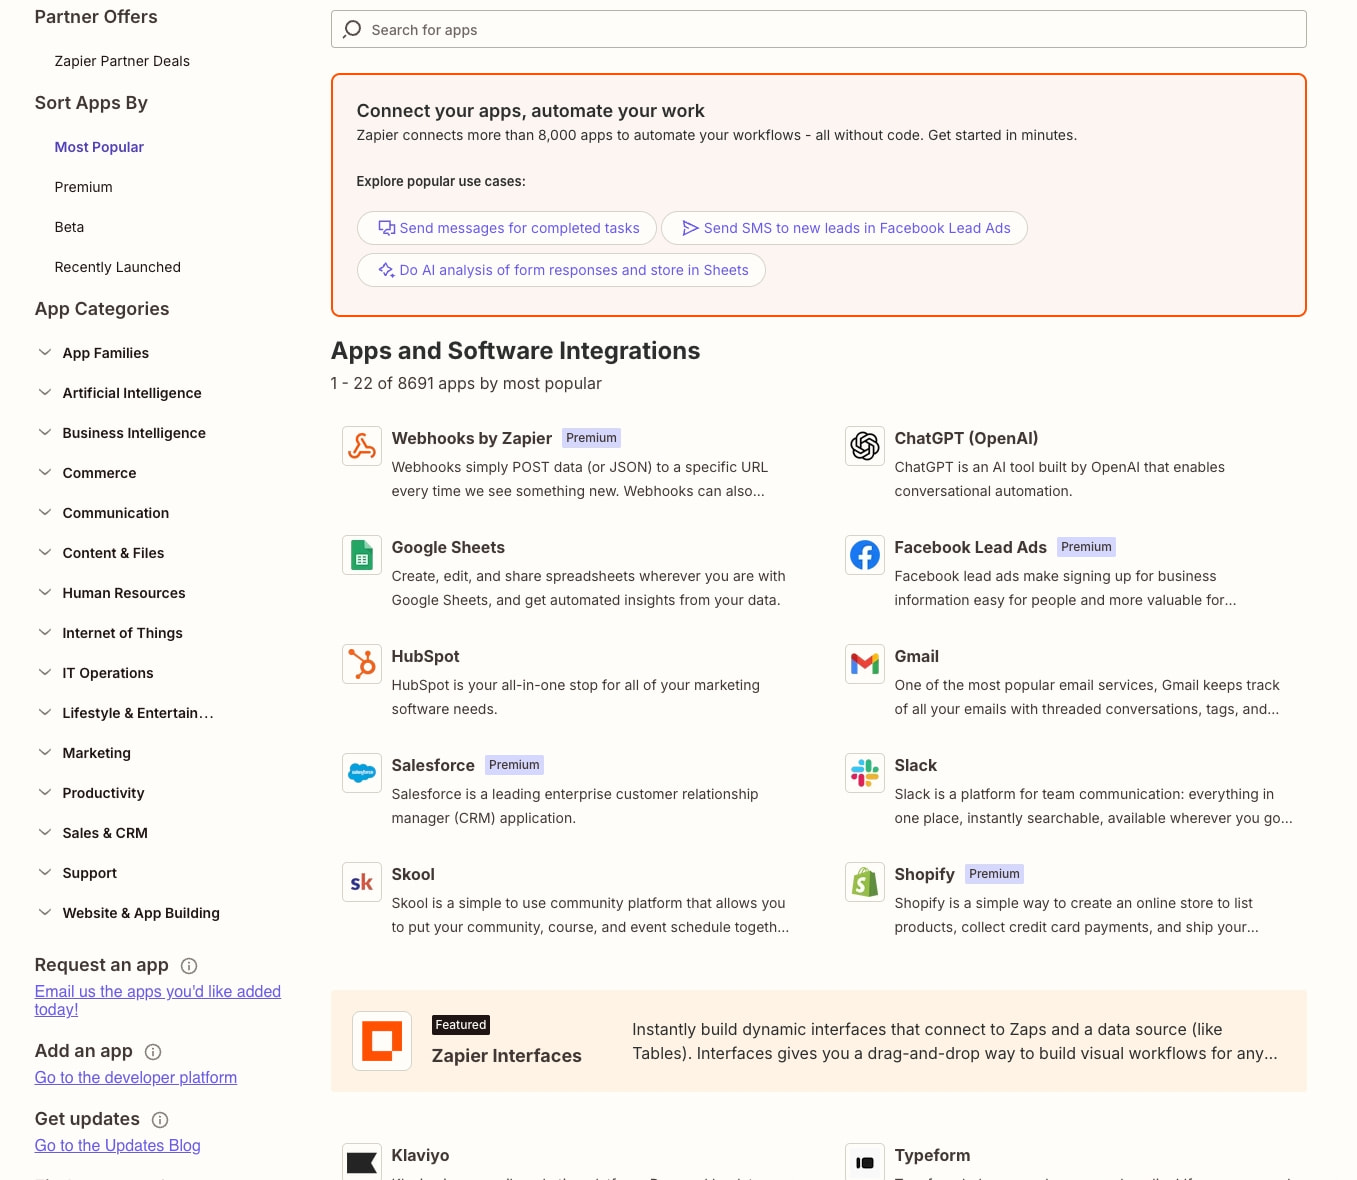
Task: Open the Facebook Lead Ads title link
Action: [x=970, y=547]
